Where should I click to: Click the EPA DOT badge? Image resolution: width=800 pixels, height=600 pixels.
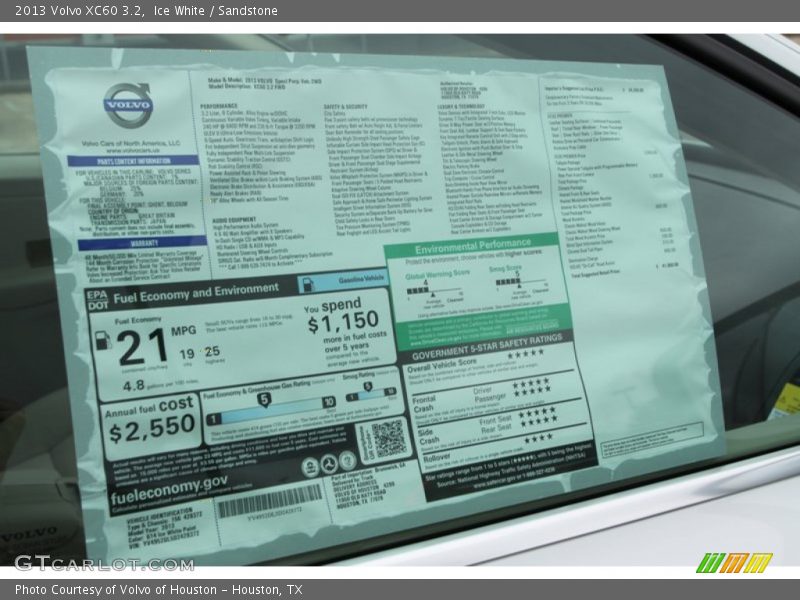coord(96,298)
